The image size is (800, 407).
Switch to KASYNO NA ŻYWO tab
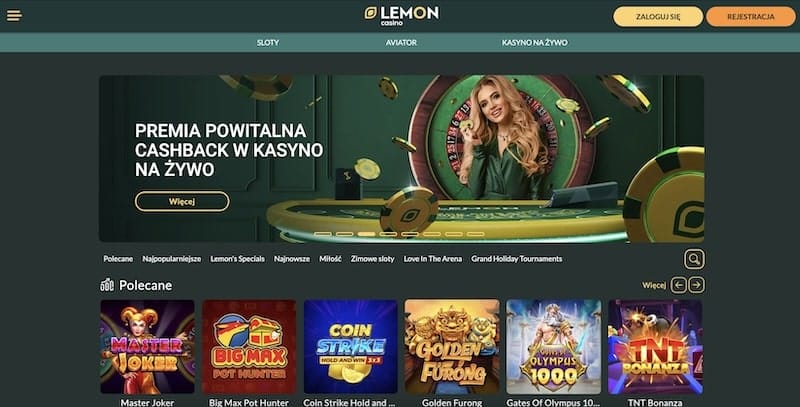point(535,43)
